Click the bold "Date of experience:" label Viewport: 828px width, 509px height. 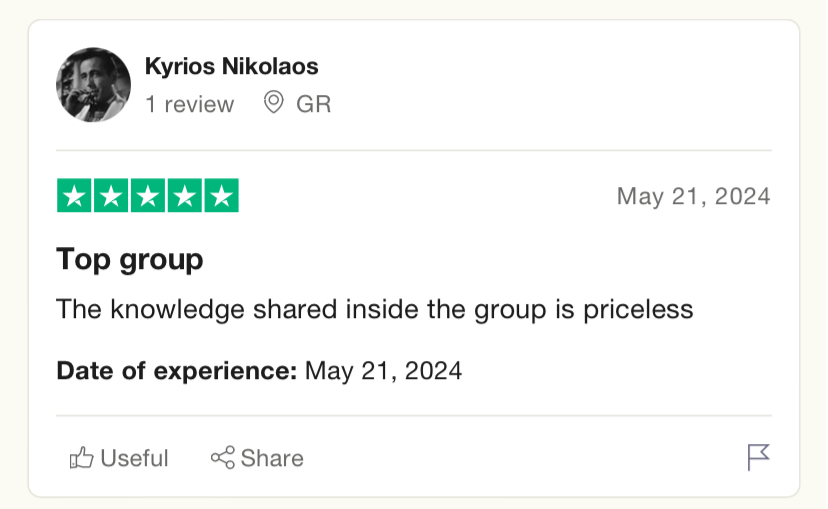click(177, 371)
